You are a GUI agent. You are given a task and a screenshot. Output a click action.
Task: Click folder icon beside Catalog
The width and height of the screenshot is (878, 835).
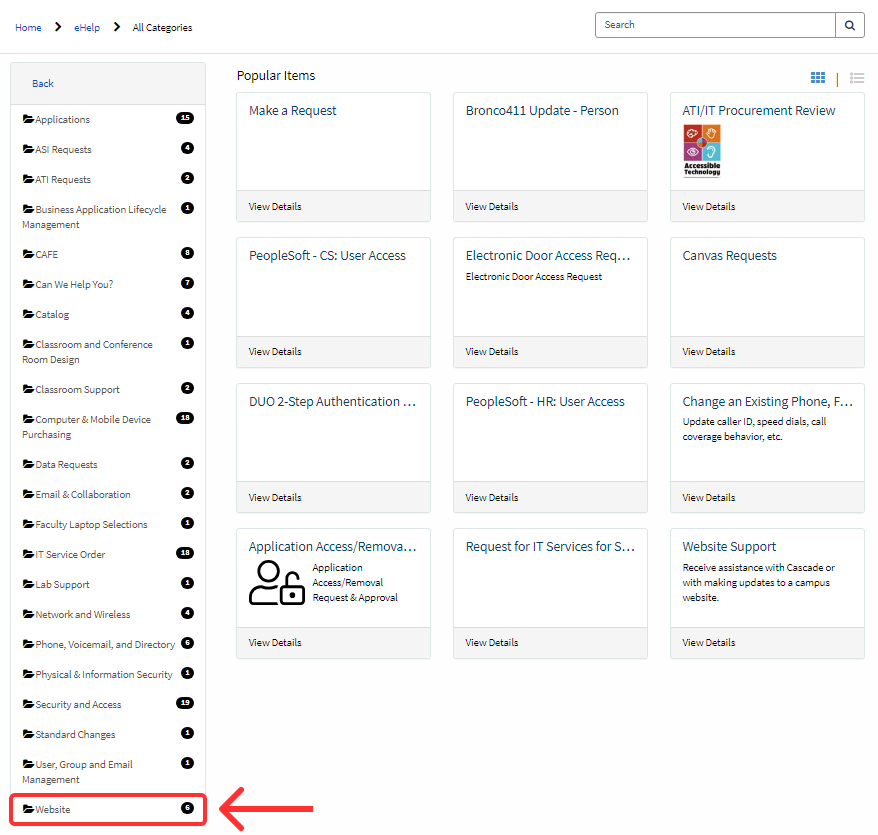click(28, 314)
